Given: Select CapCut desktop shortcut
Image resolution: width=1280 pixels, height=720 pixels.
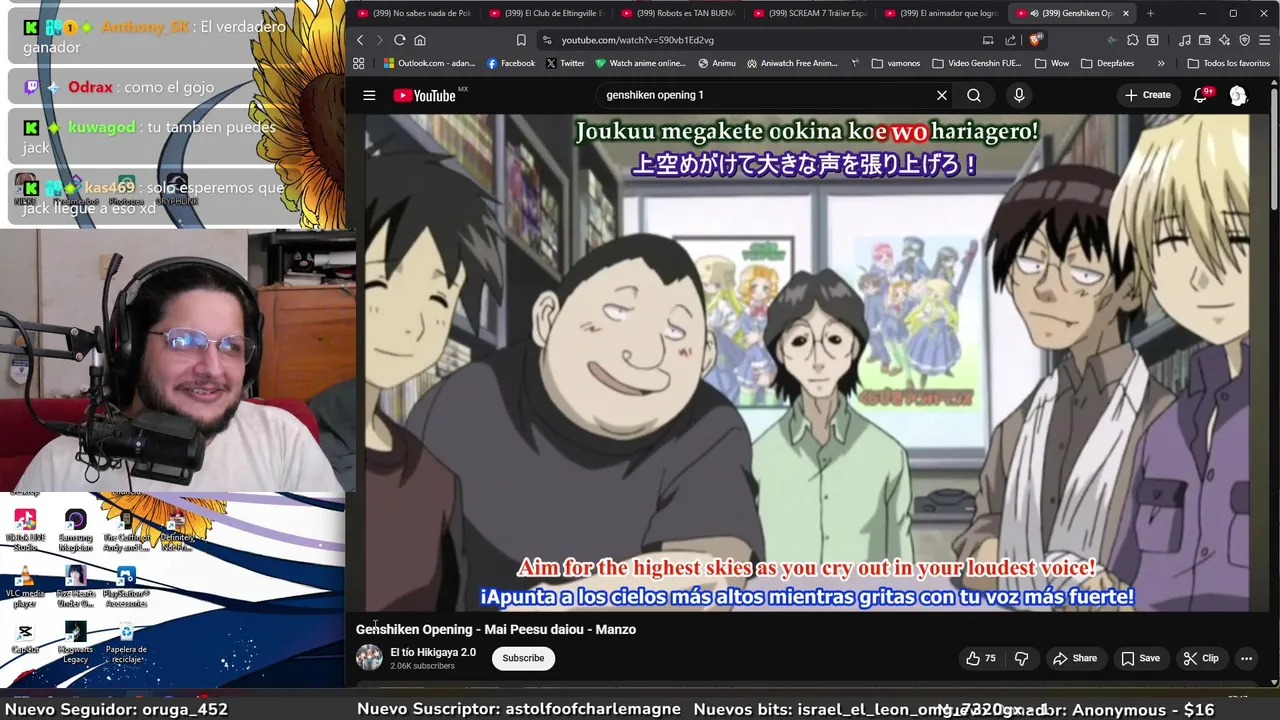Looking at the screenshot, I should pos(25,638).
